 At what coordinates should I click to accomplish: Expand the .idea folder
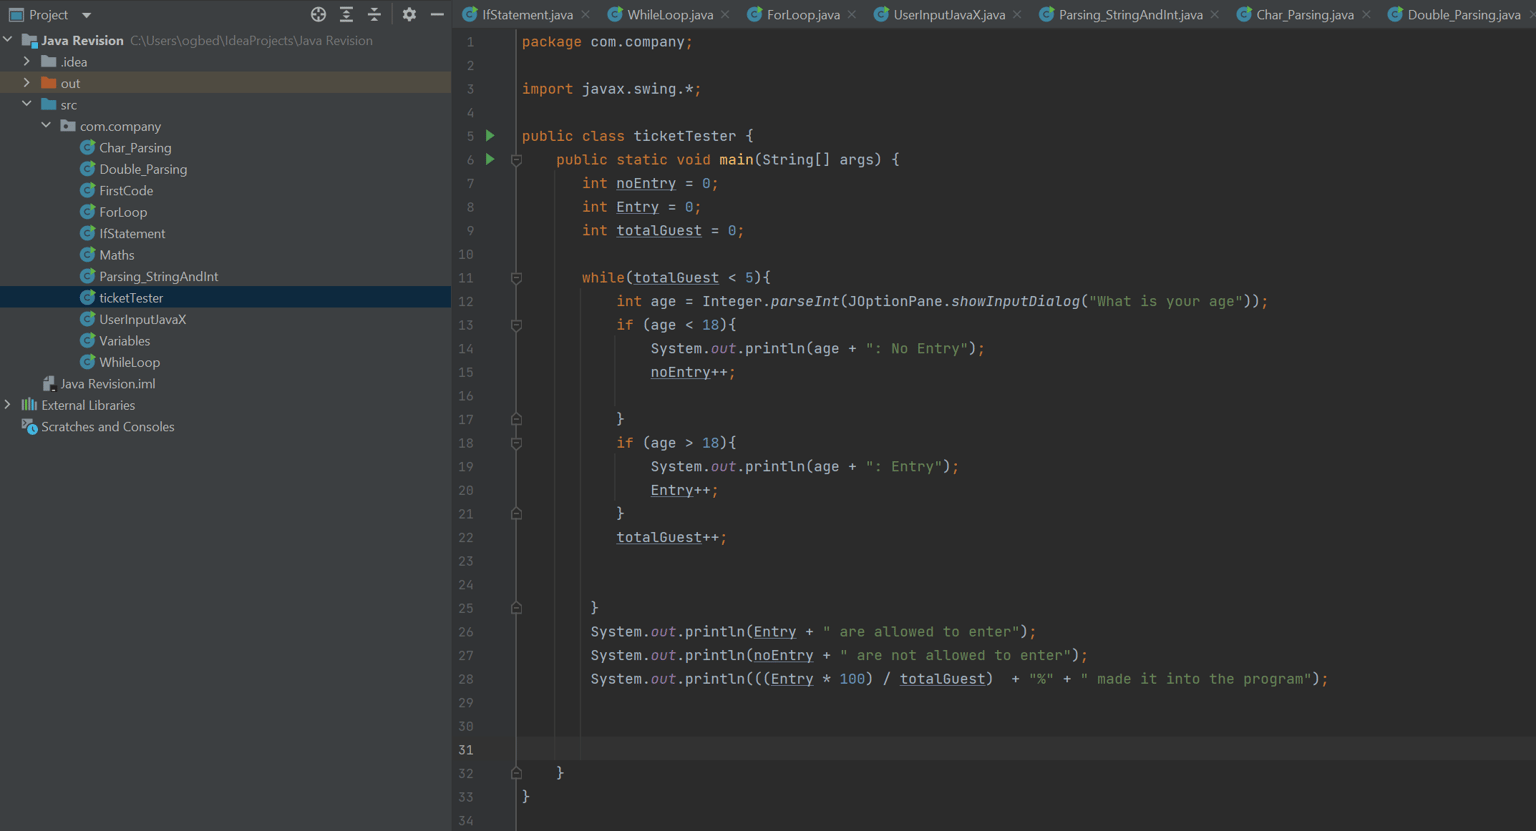pos(27,61)
